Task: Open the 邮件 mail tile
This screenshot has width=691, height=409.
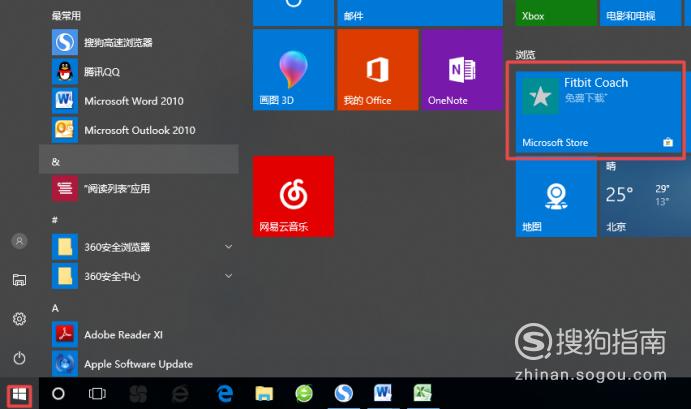Action: 420,13
